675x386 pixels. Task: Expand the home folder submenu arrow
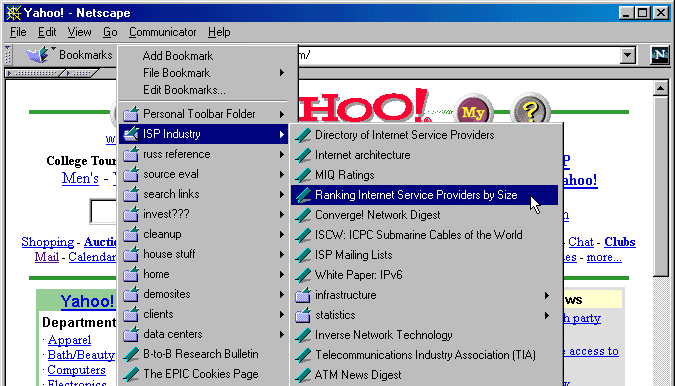282,274
